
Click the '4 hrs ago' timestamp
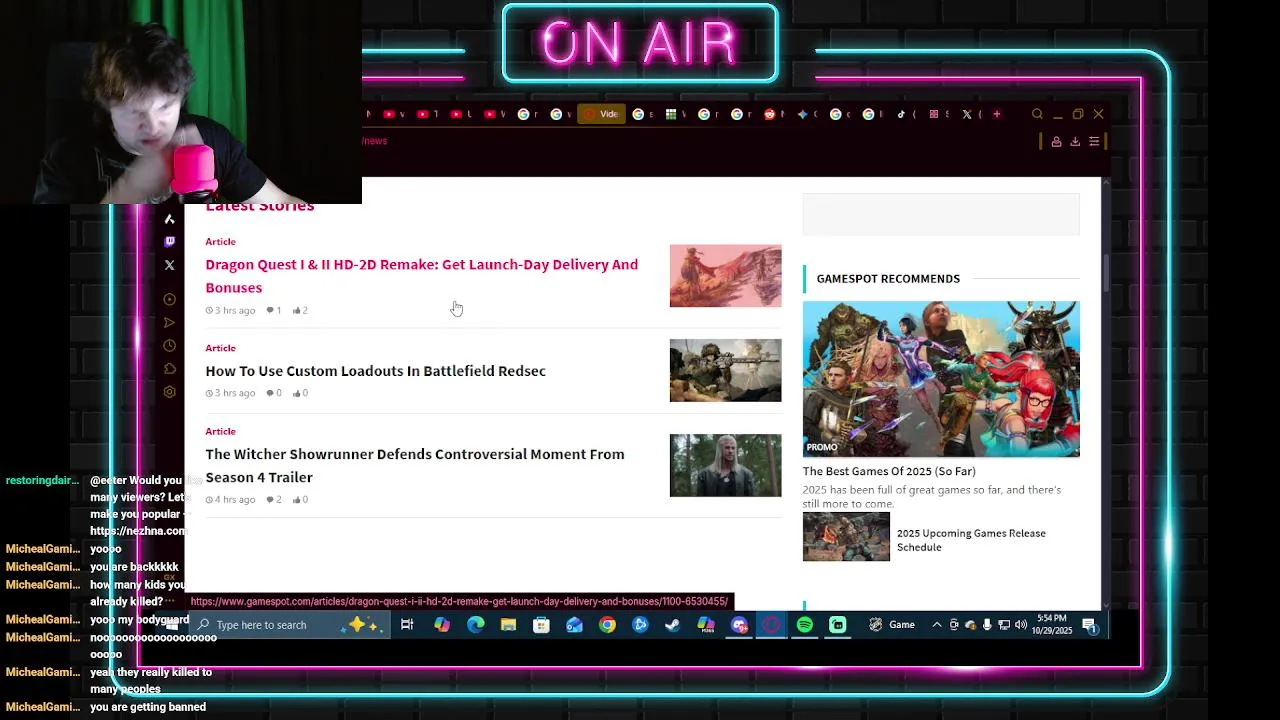pos(230,499)
